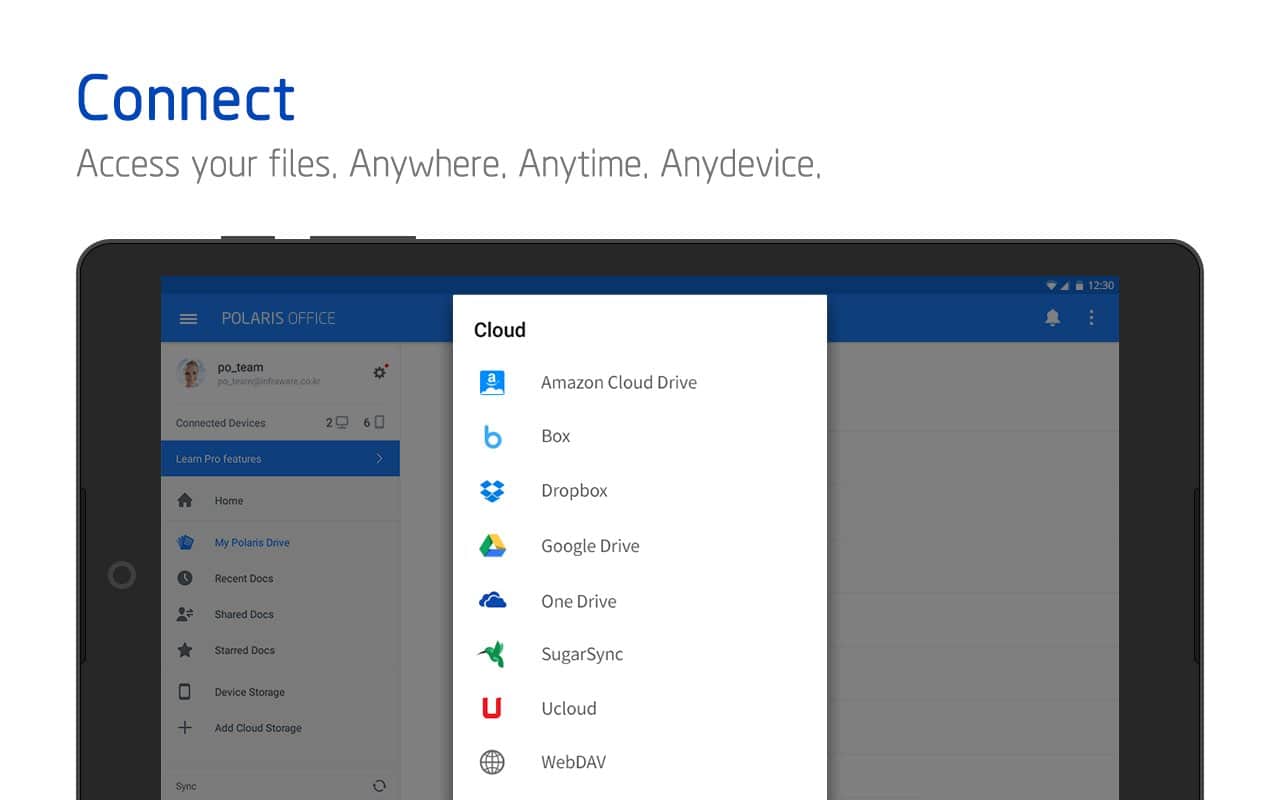Image resolution: width=1280 pixels, height=800 pixels.
Task: Choose One Drive cloud service
Action: [578, 602]
